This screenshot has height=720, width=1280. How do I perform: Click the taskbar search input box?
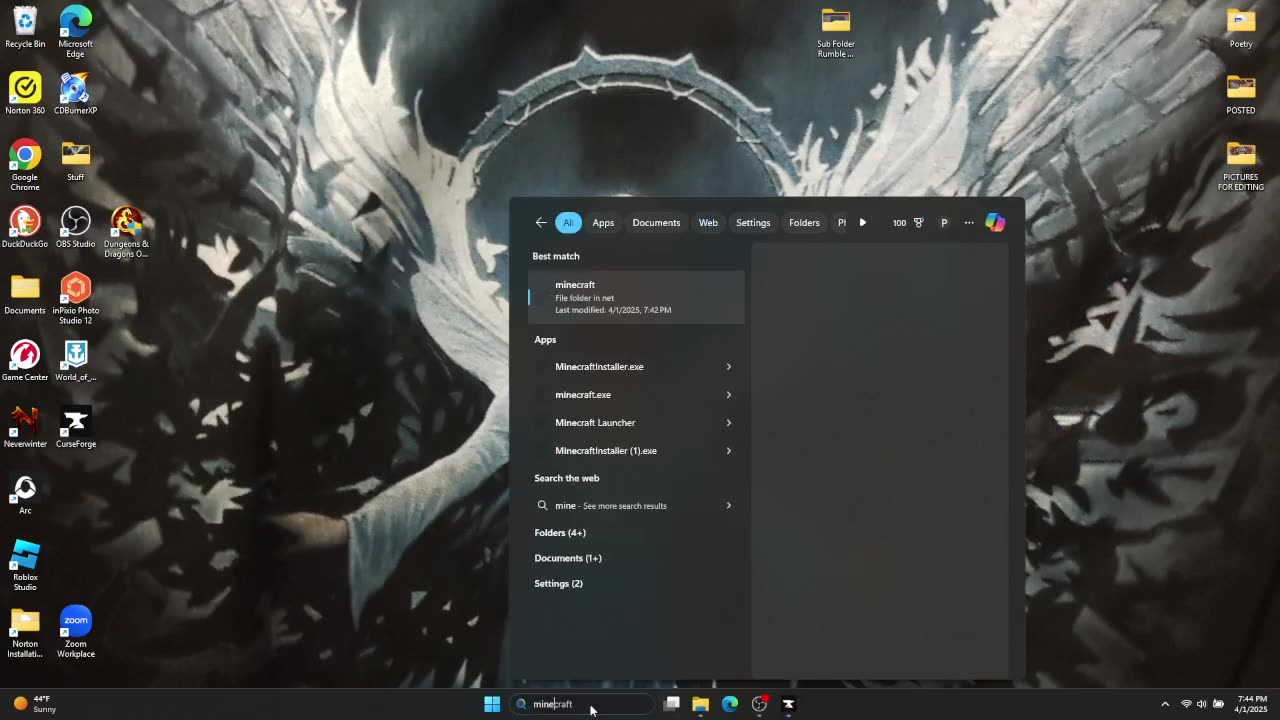(x=582, y=704)
